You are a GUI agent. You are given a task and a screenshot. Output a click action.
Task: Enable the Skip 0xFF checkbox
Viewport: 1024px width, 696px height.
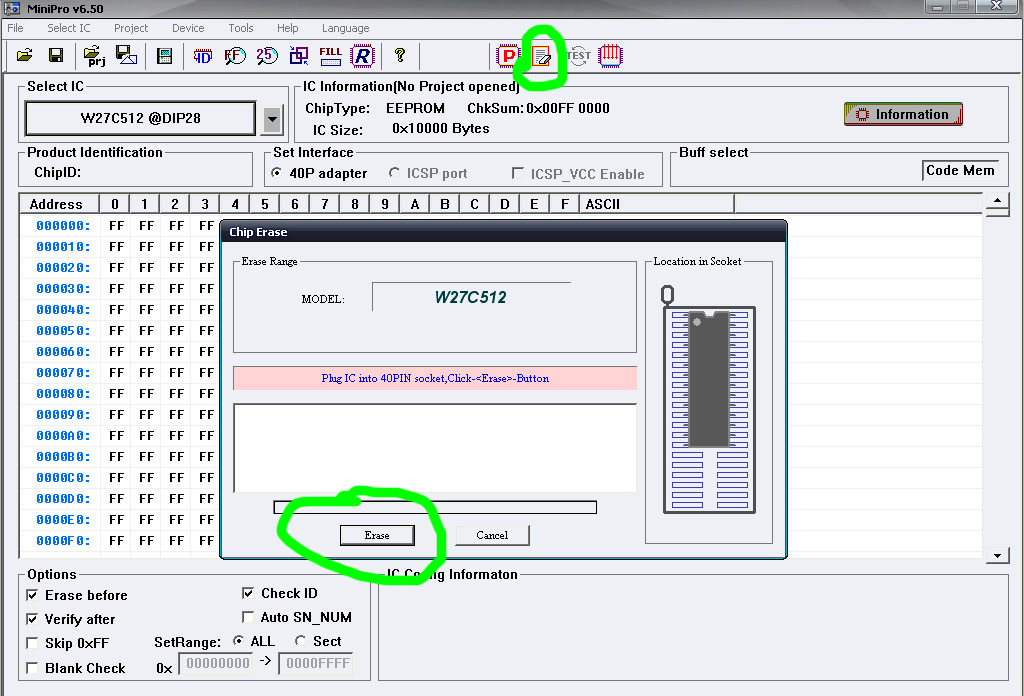(x=31, y=643)
